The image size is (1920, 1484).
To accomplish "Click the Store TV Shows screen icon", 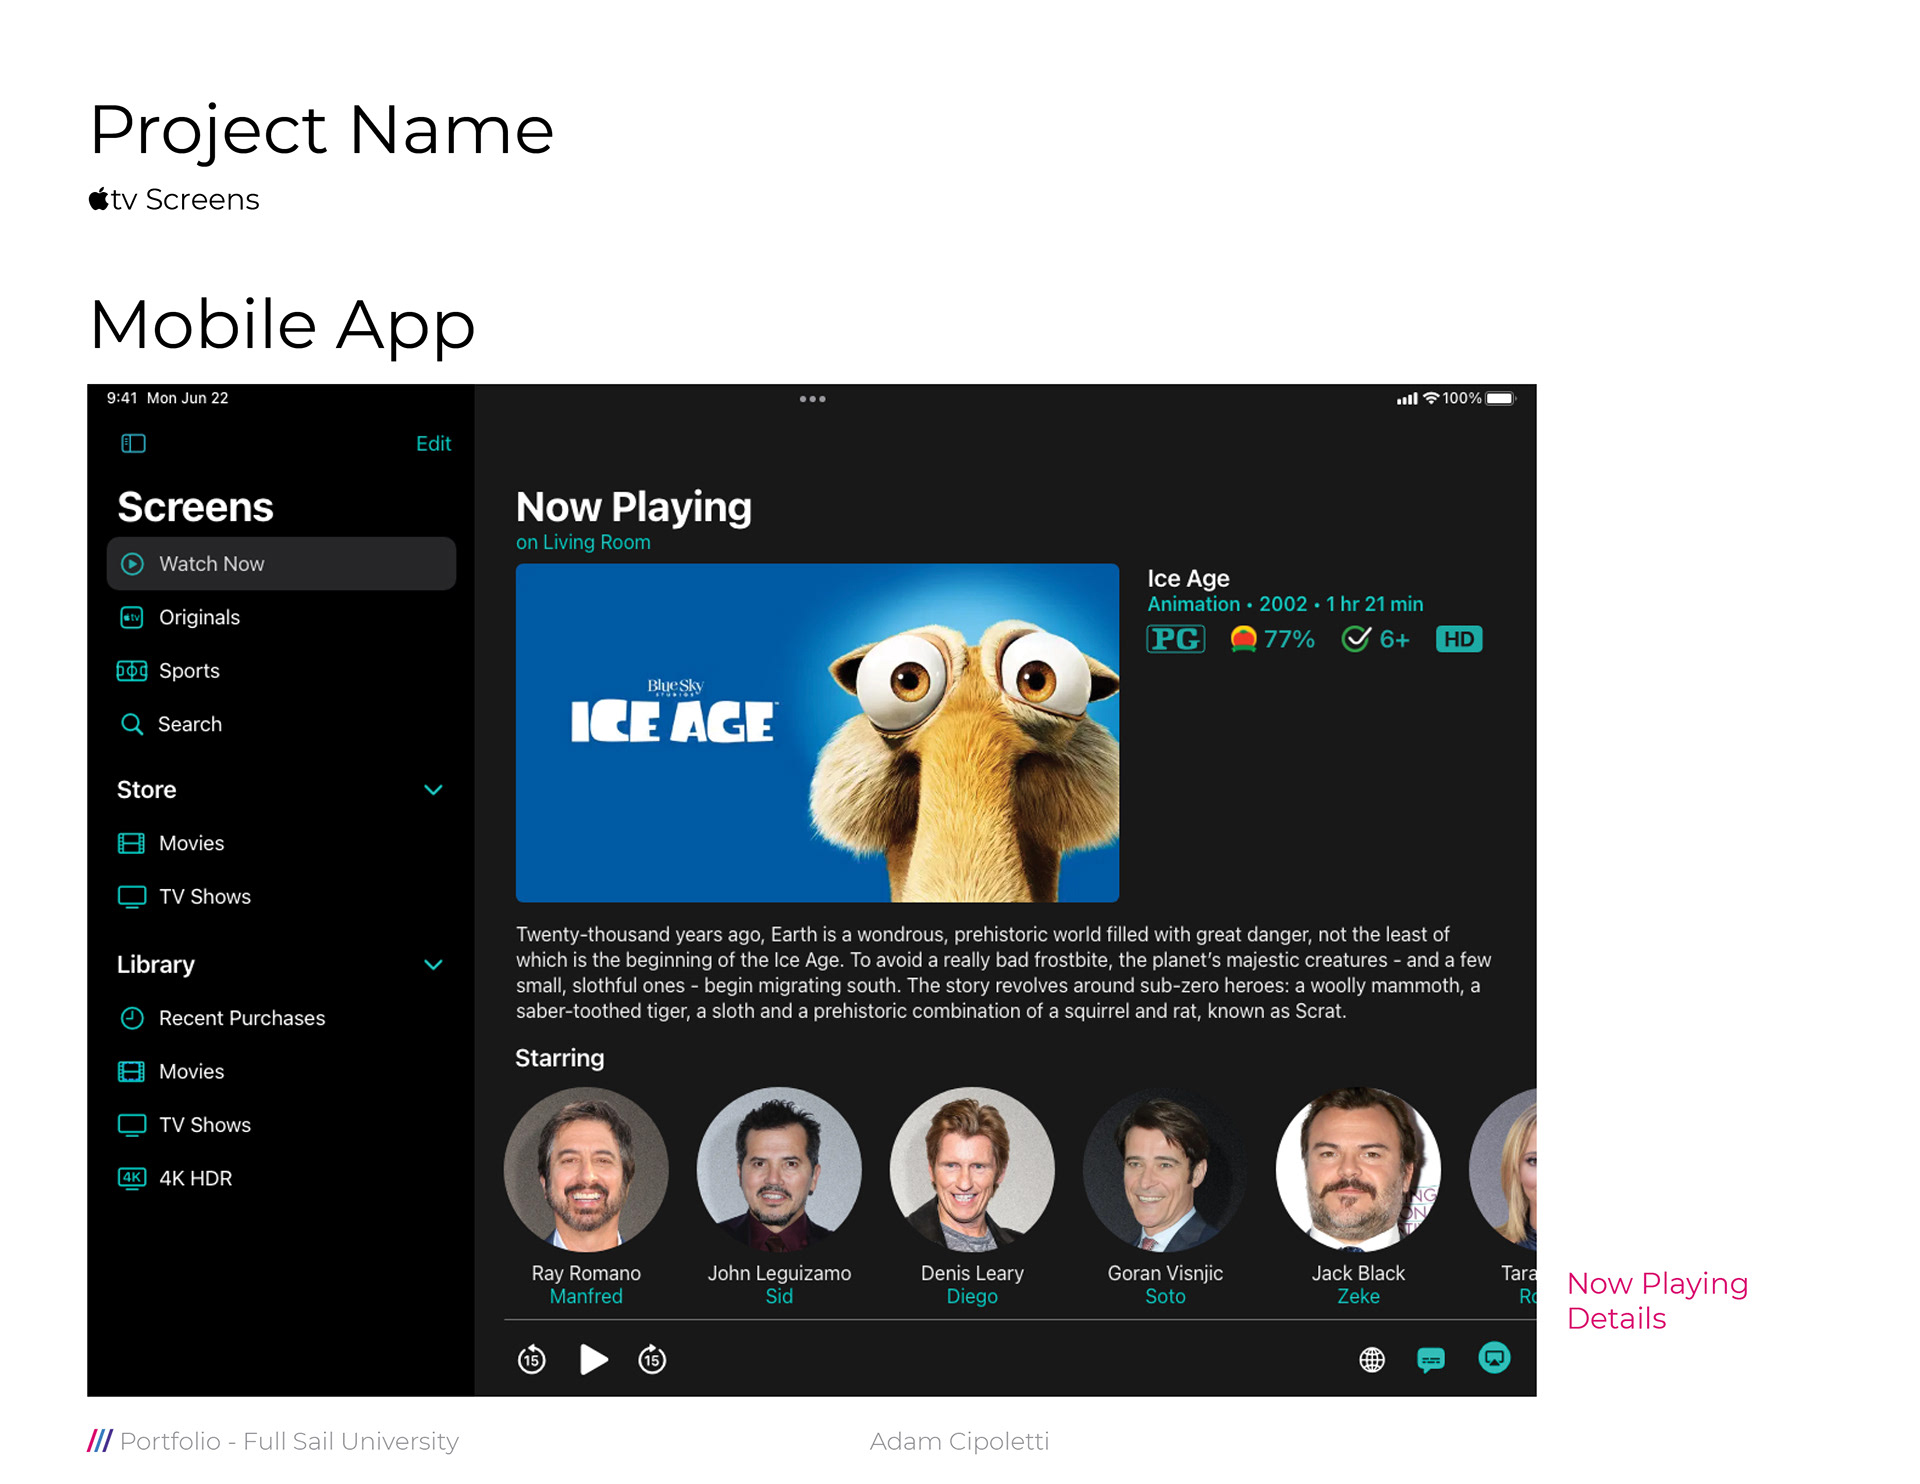I will pos(132,897).
